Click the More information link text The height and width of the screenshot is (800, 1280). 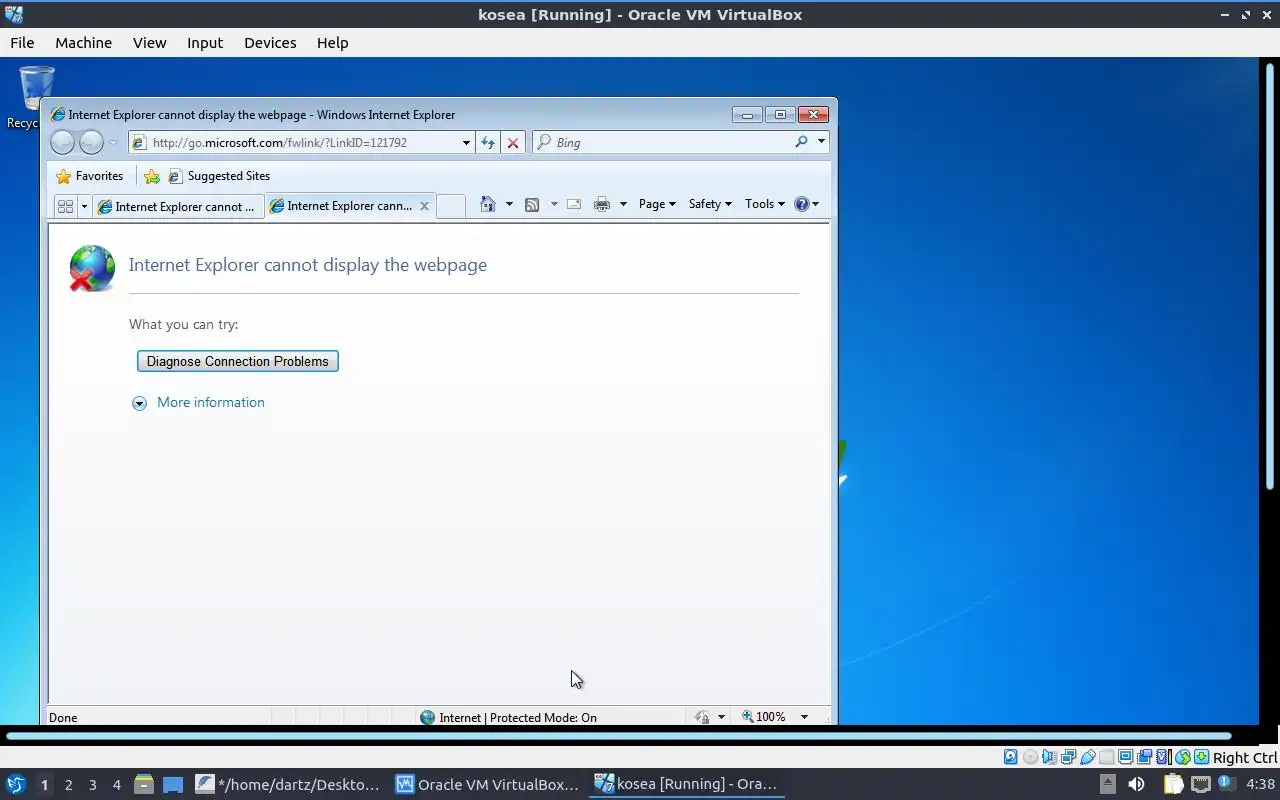(211, 402)
